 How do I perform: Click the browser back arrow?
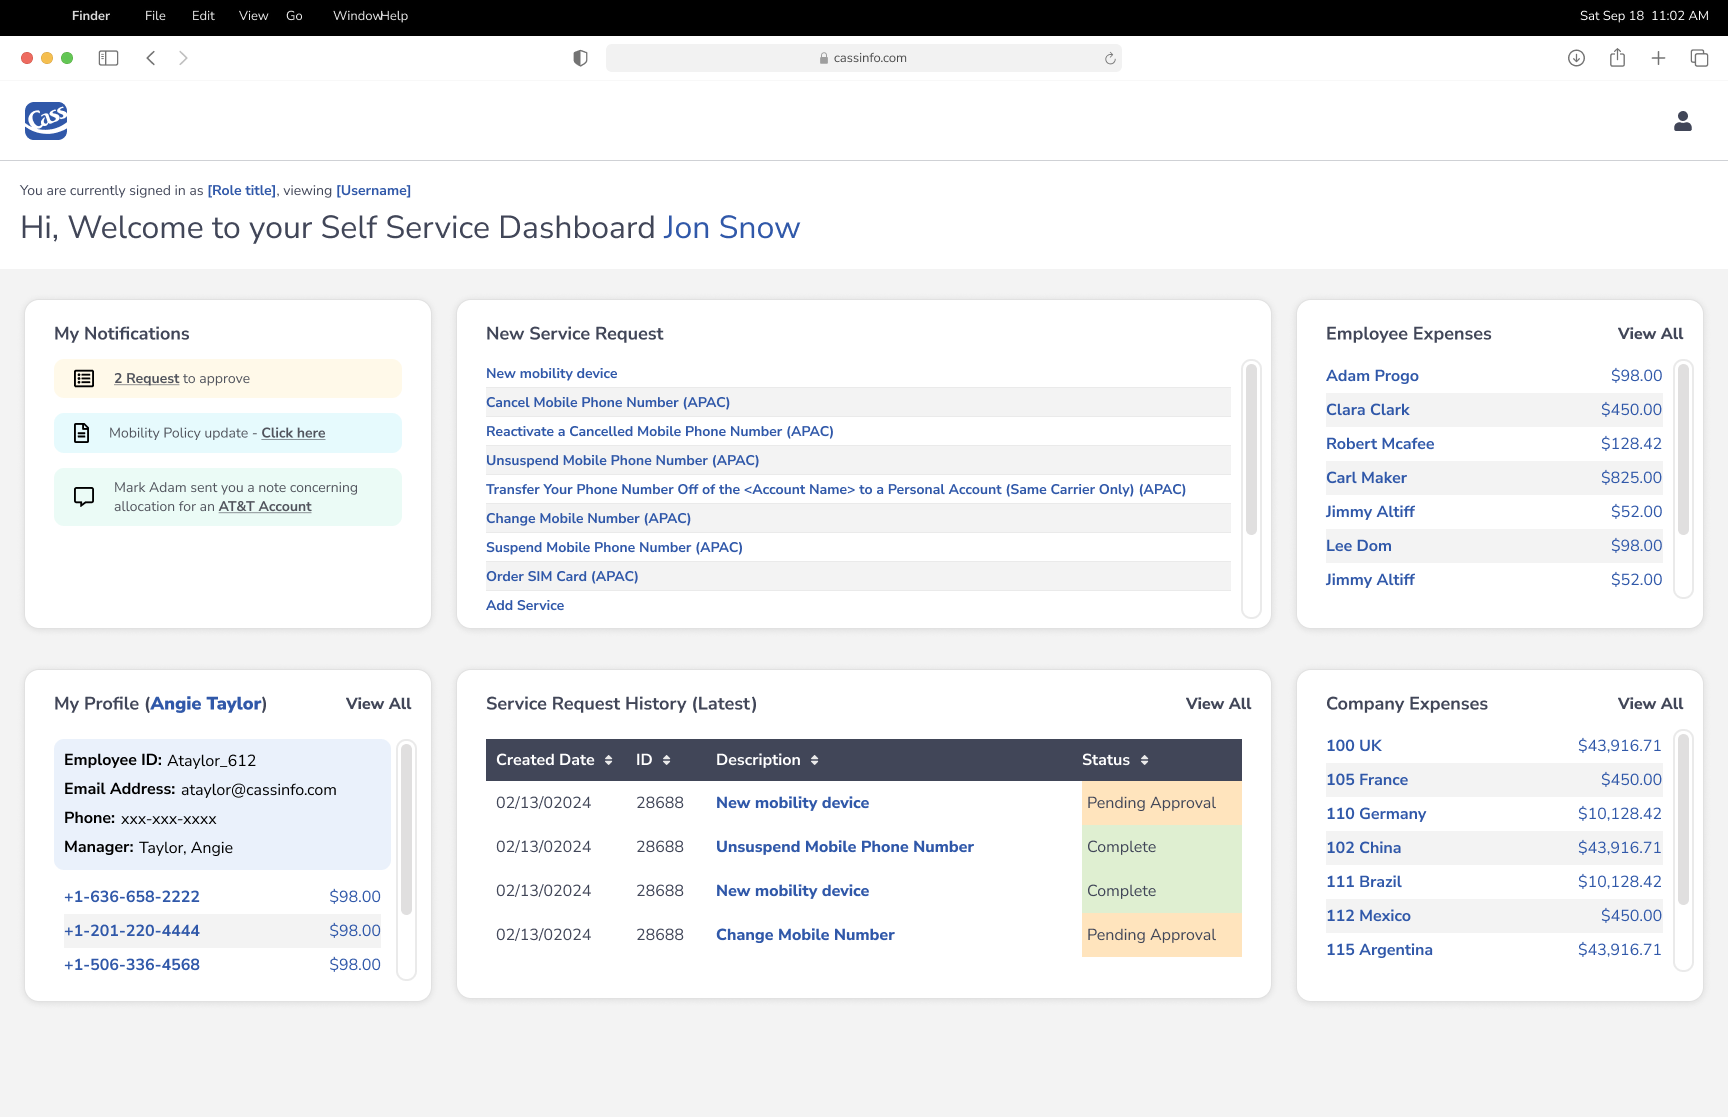(x=151, y=58)
